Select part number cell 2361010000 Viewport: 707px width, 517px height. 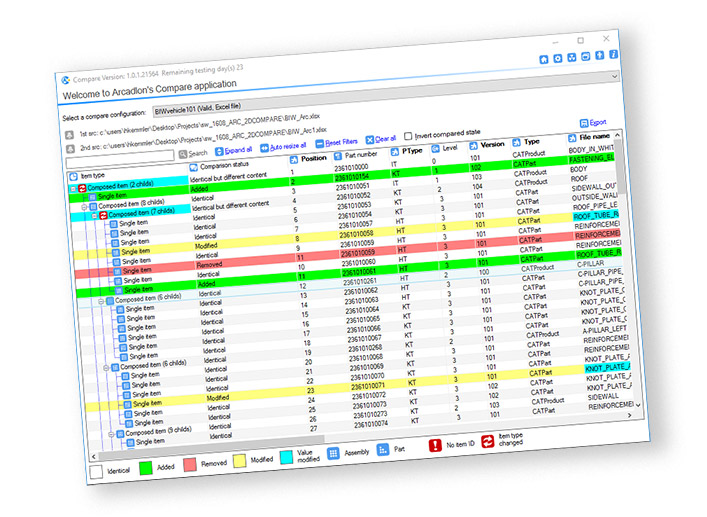(351, 168)
